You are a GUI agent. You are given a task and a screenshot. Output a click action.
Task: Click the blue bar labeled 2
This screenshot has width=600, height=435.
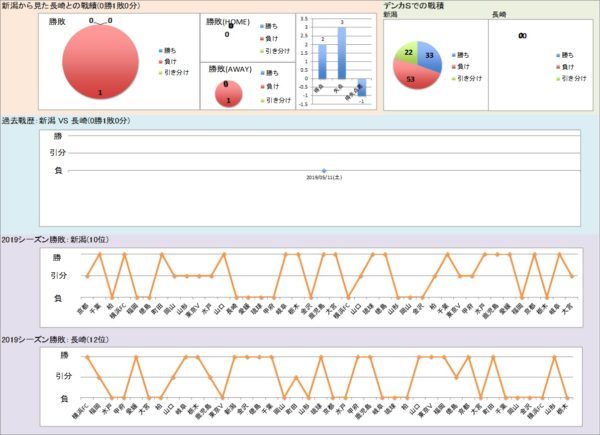[x=322, y=62]
